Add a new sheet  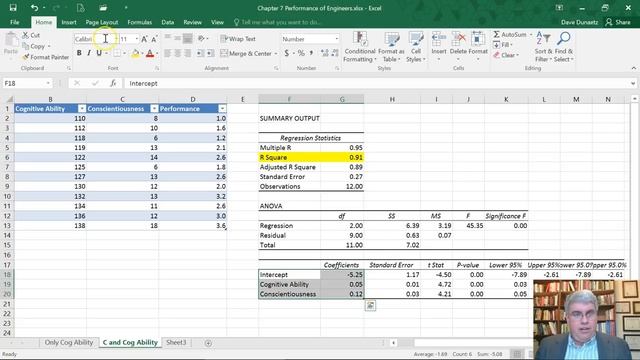coord(208,343)
